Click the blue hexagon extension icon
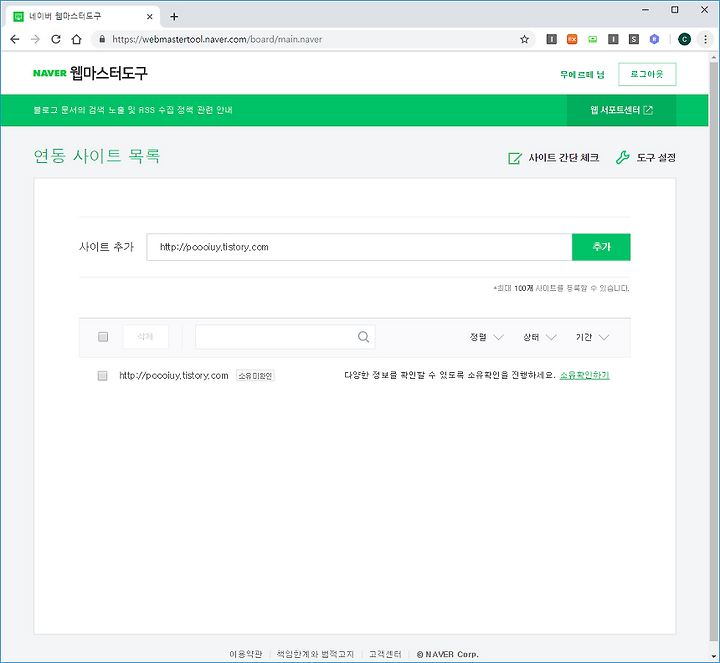Screen dimensions: 720x663 [x=654, y=39]
